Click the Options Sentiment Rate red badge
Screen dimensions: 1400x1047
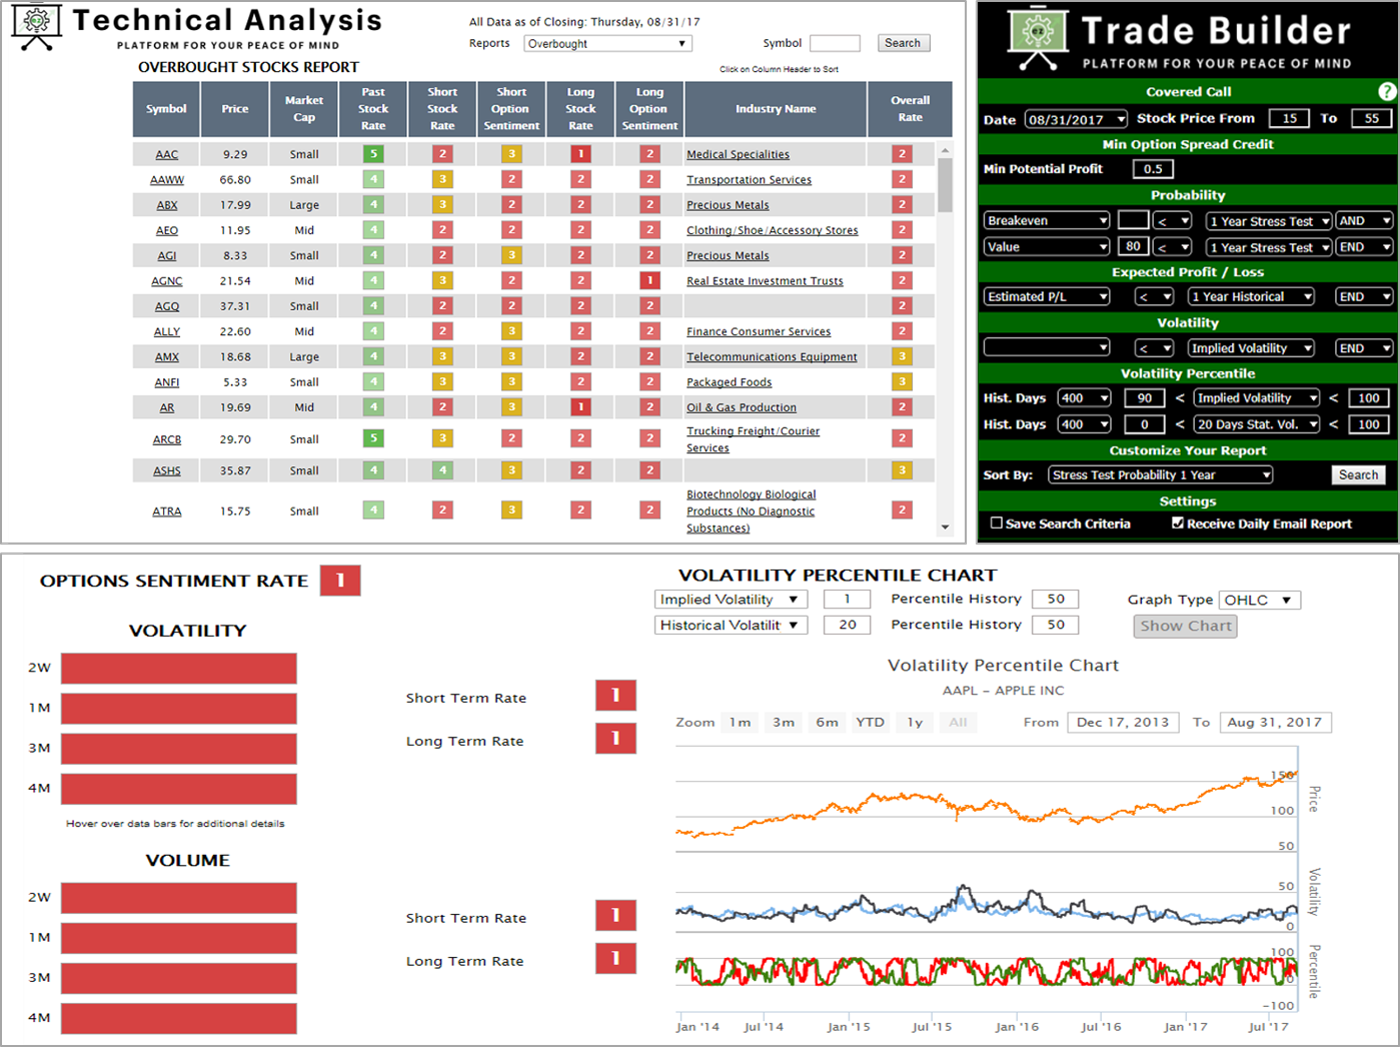coord(340,581)
